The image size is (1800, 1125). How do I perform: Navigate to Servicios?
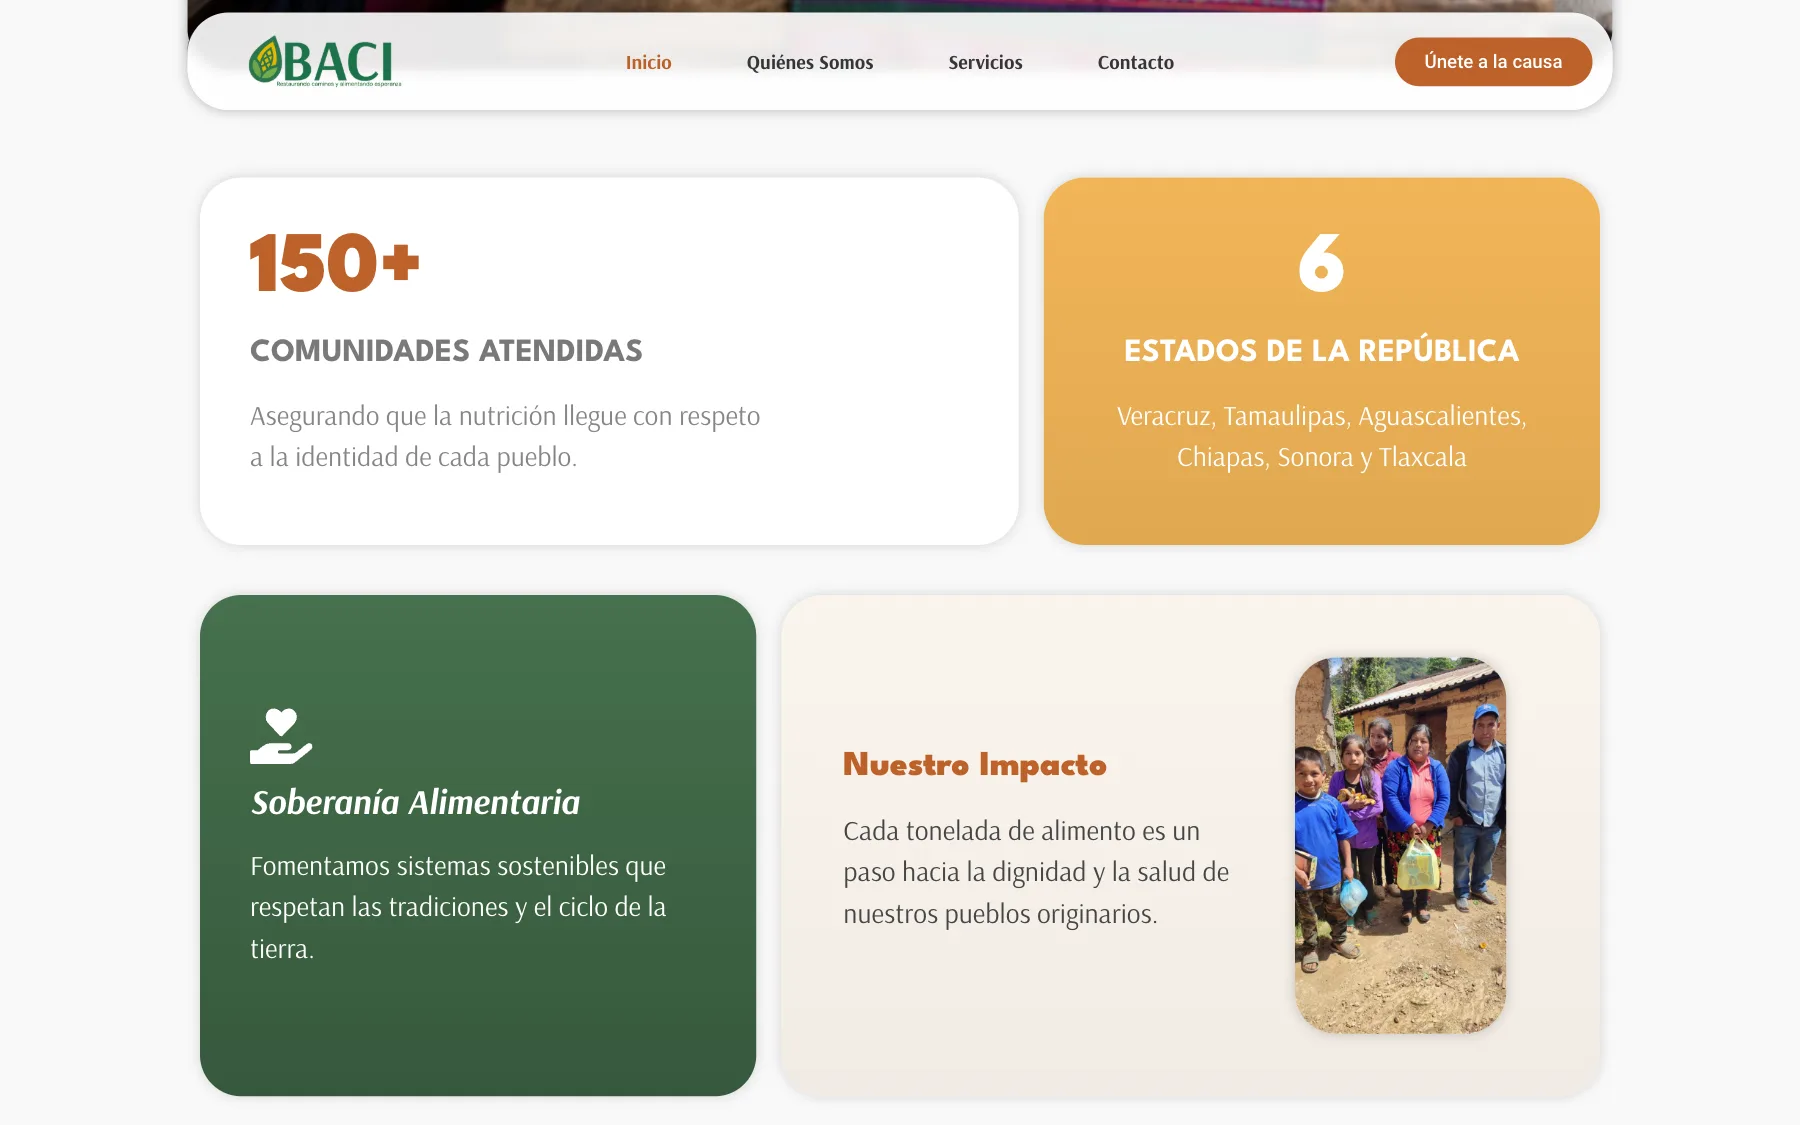tap(985, 62)
